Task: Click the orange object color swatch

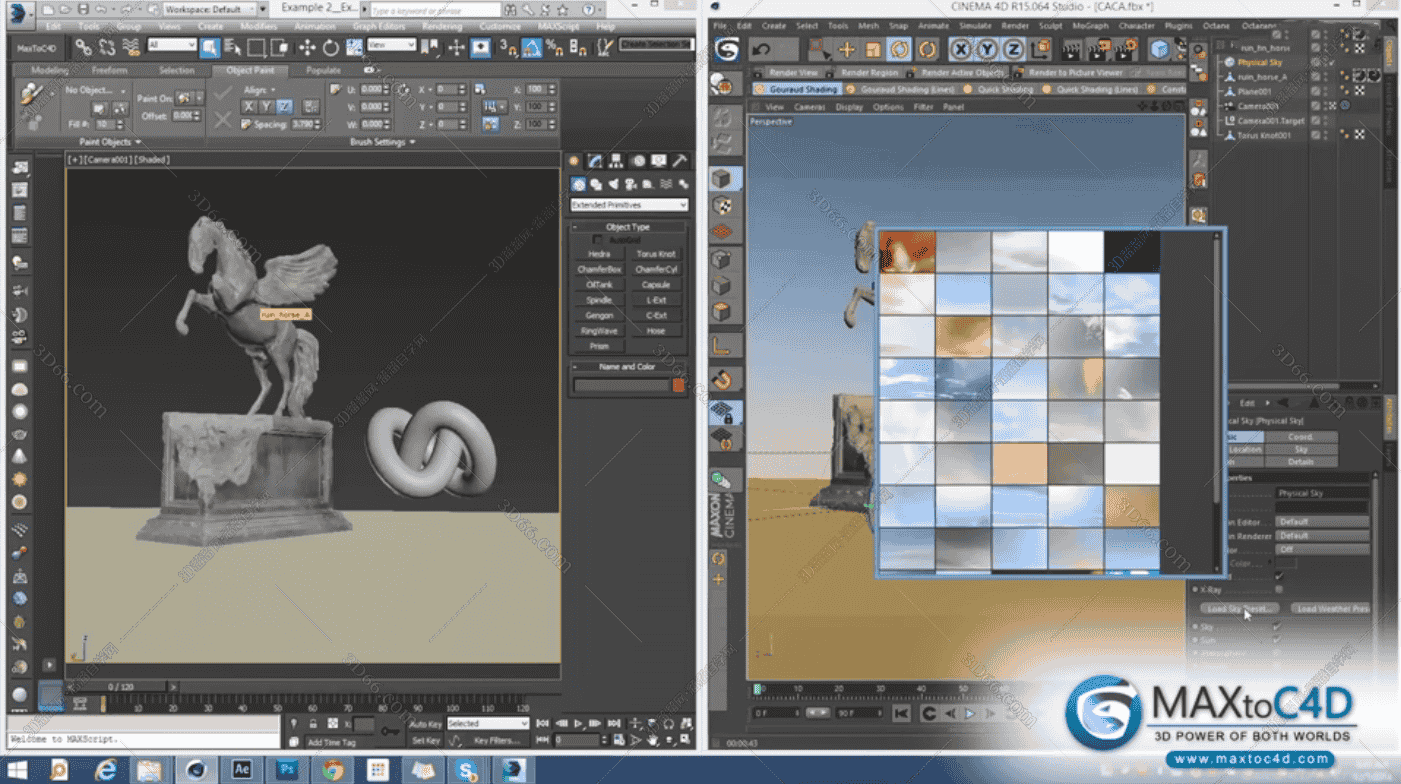Action: [679, 385]
